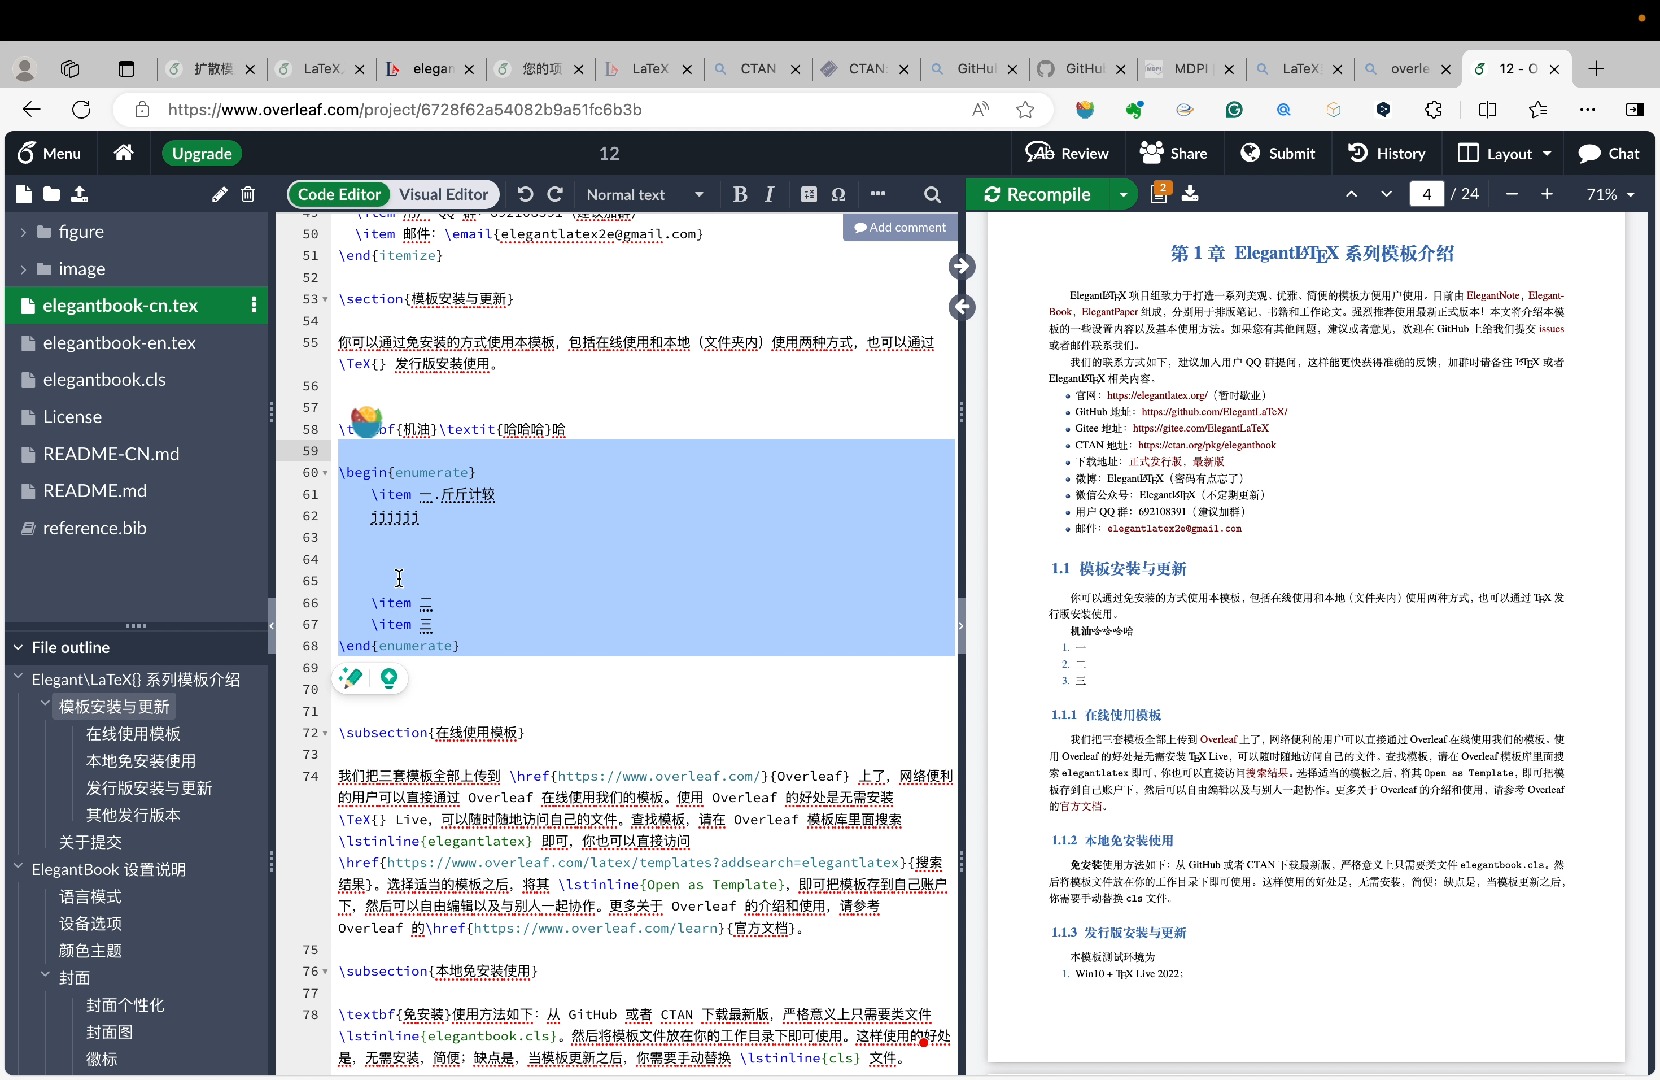Open the Recompile options dropdown arrow
The image size is (1660, 1080).
(x=1124, y=194)
